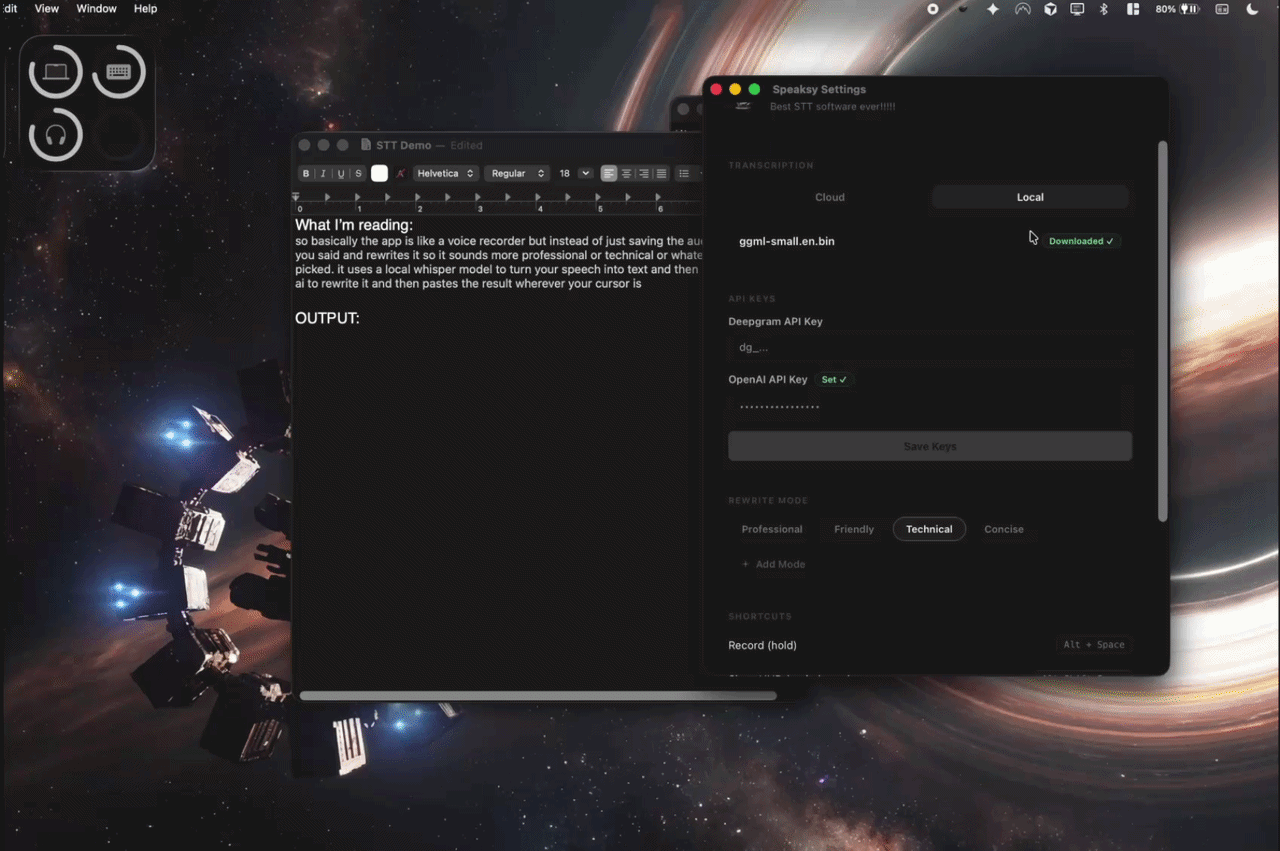This screenshot has width=1280, height=851.
Task: Expand the font size dropdown showing 18
Action: [573, 173]
